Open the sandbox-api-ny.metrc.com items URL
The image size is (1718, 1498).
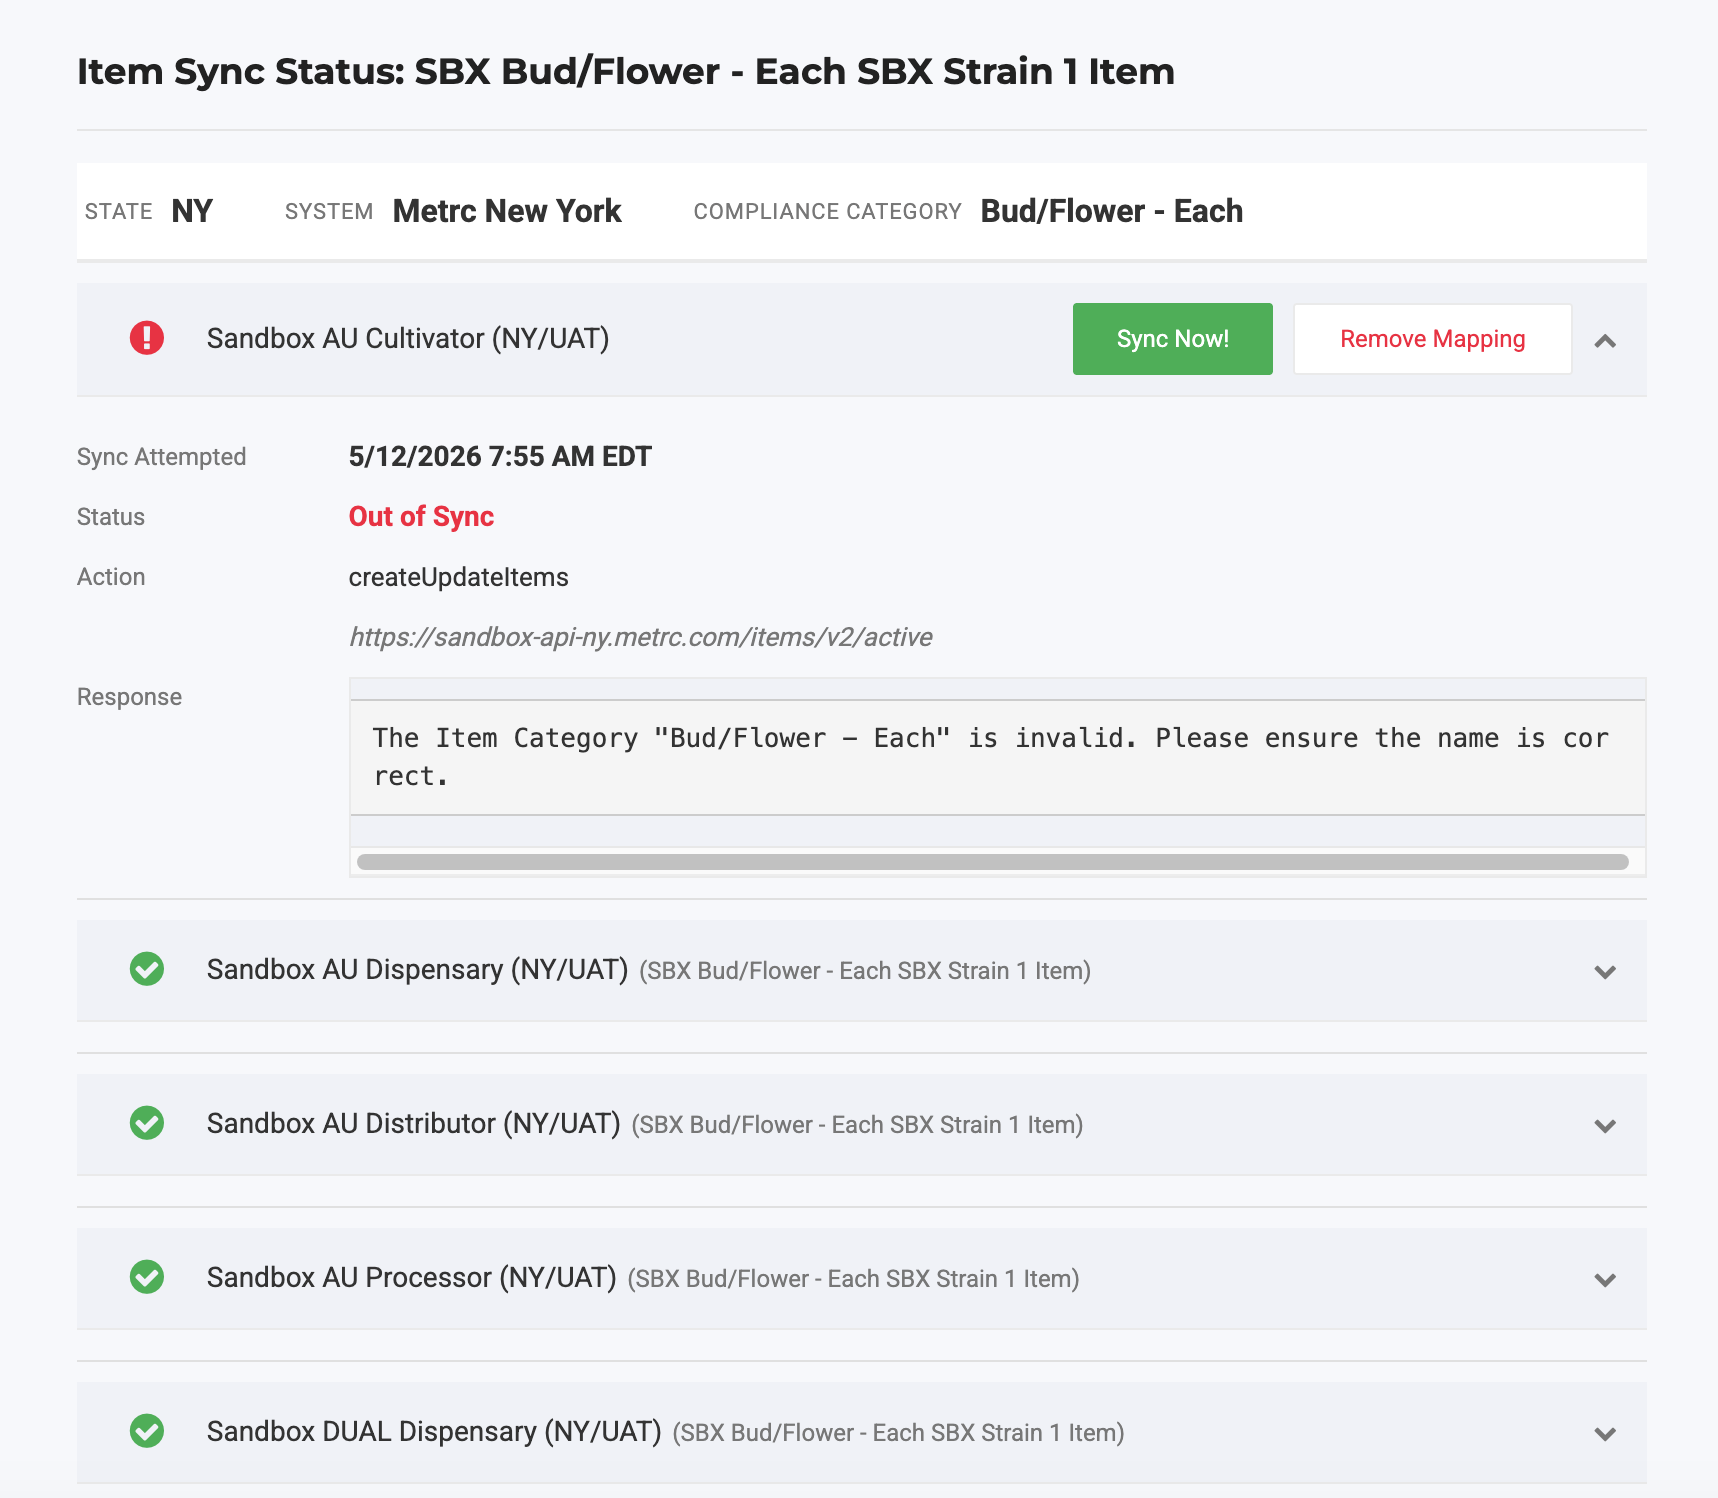coord(640,637)
